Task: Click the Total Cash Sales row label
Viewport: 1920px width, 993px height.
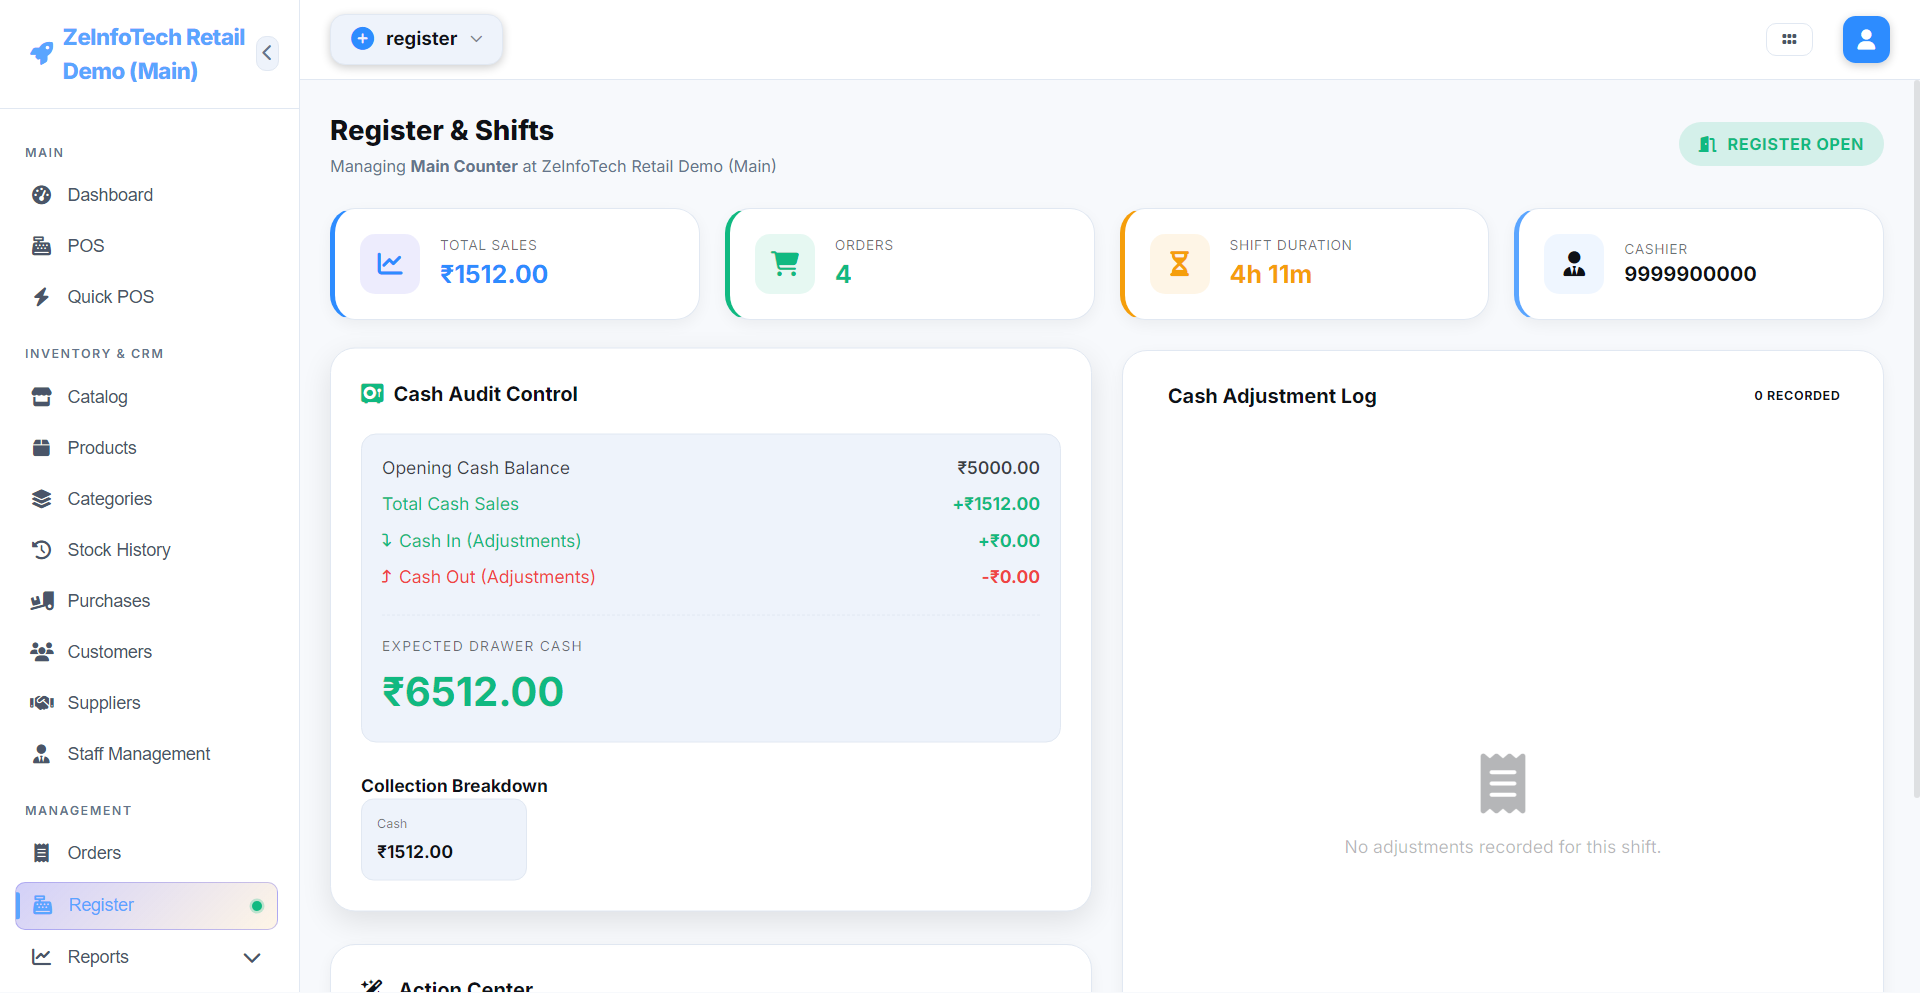Action: pos(450,504)
